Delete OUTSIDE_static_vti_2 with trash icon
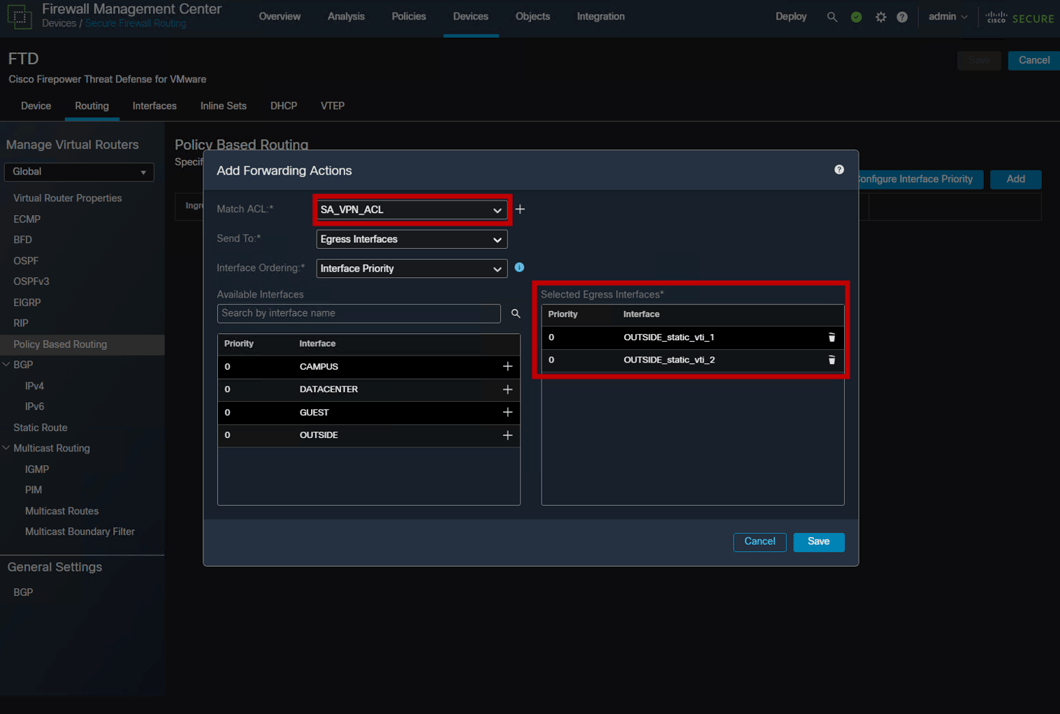The image size is (1060, 714). pyautogui.click(x=832, y=360)
